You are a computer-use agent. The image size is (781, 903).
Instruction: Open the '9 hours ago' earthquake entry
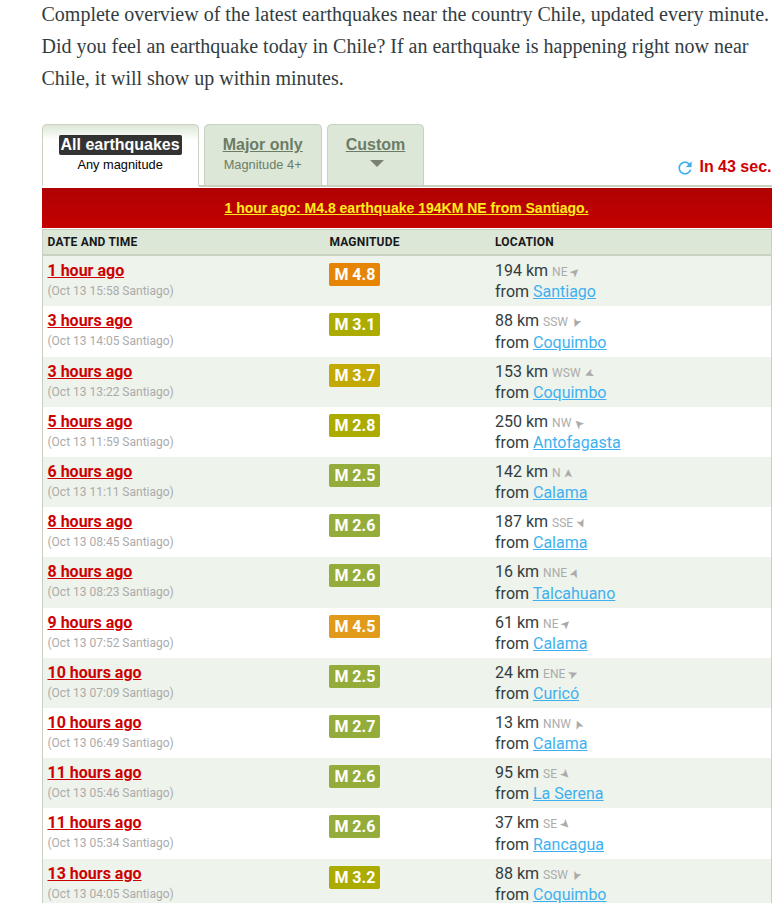tap(90, 623)
